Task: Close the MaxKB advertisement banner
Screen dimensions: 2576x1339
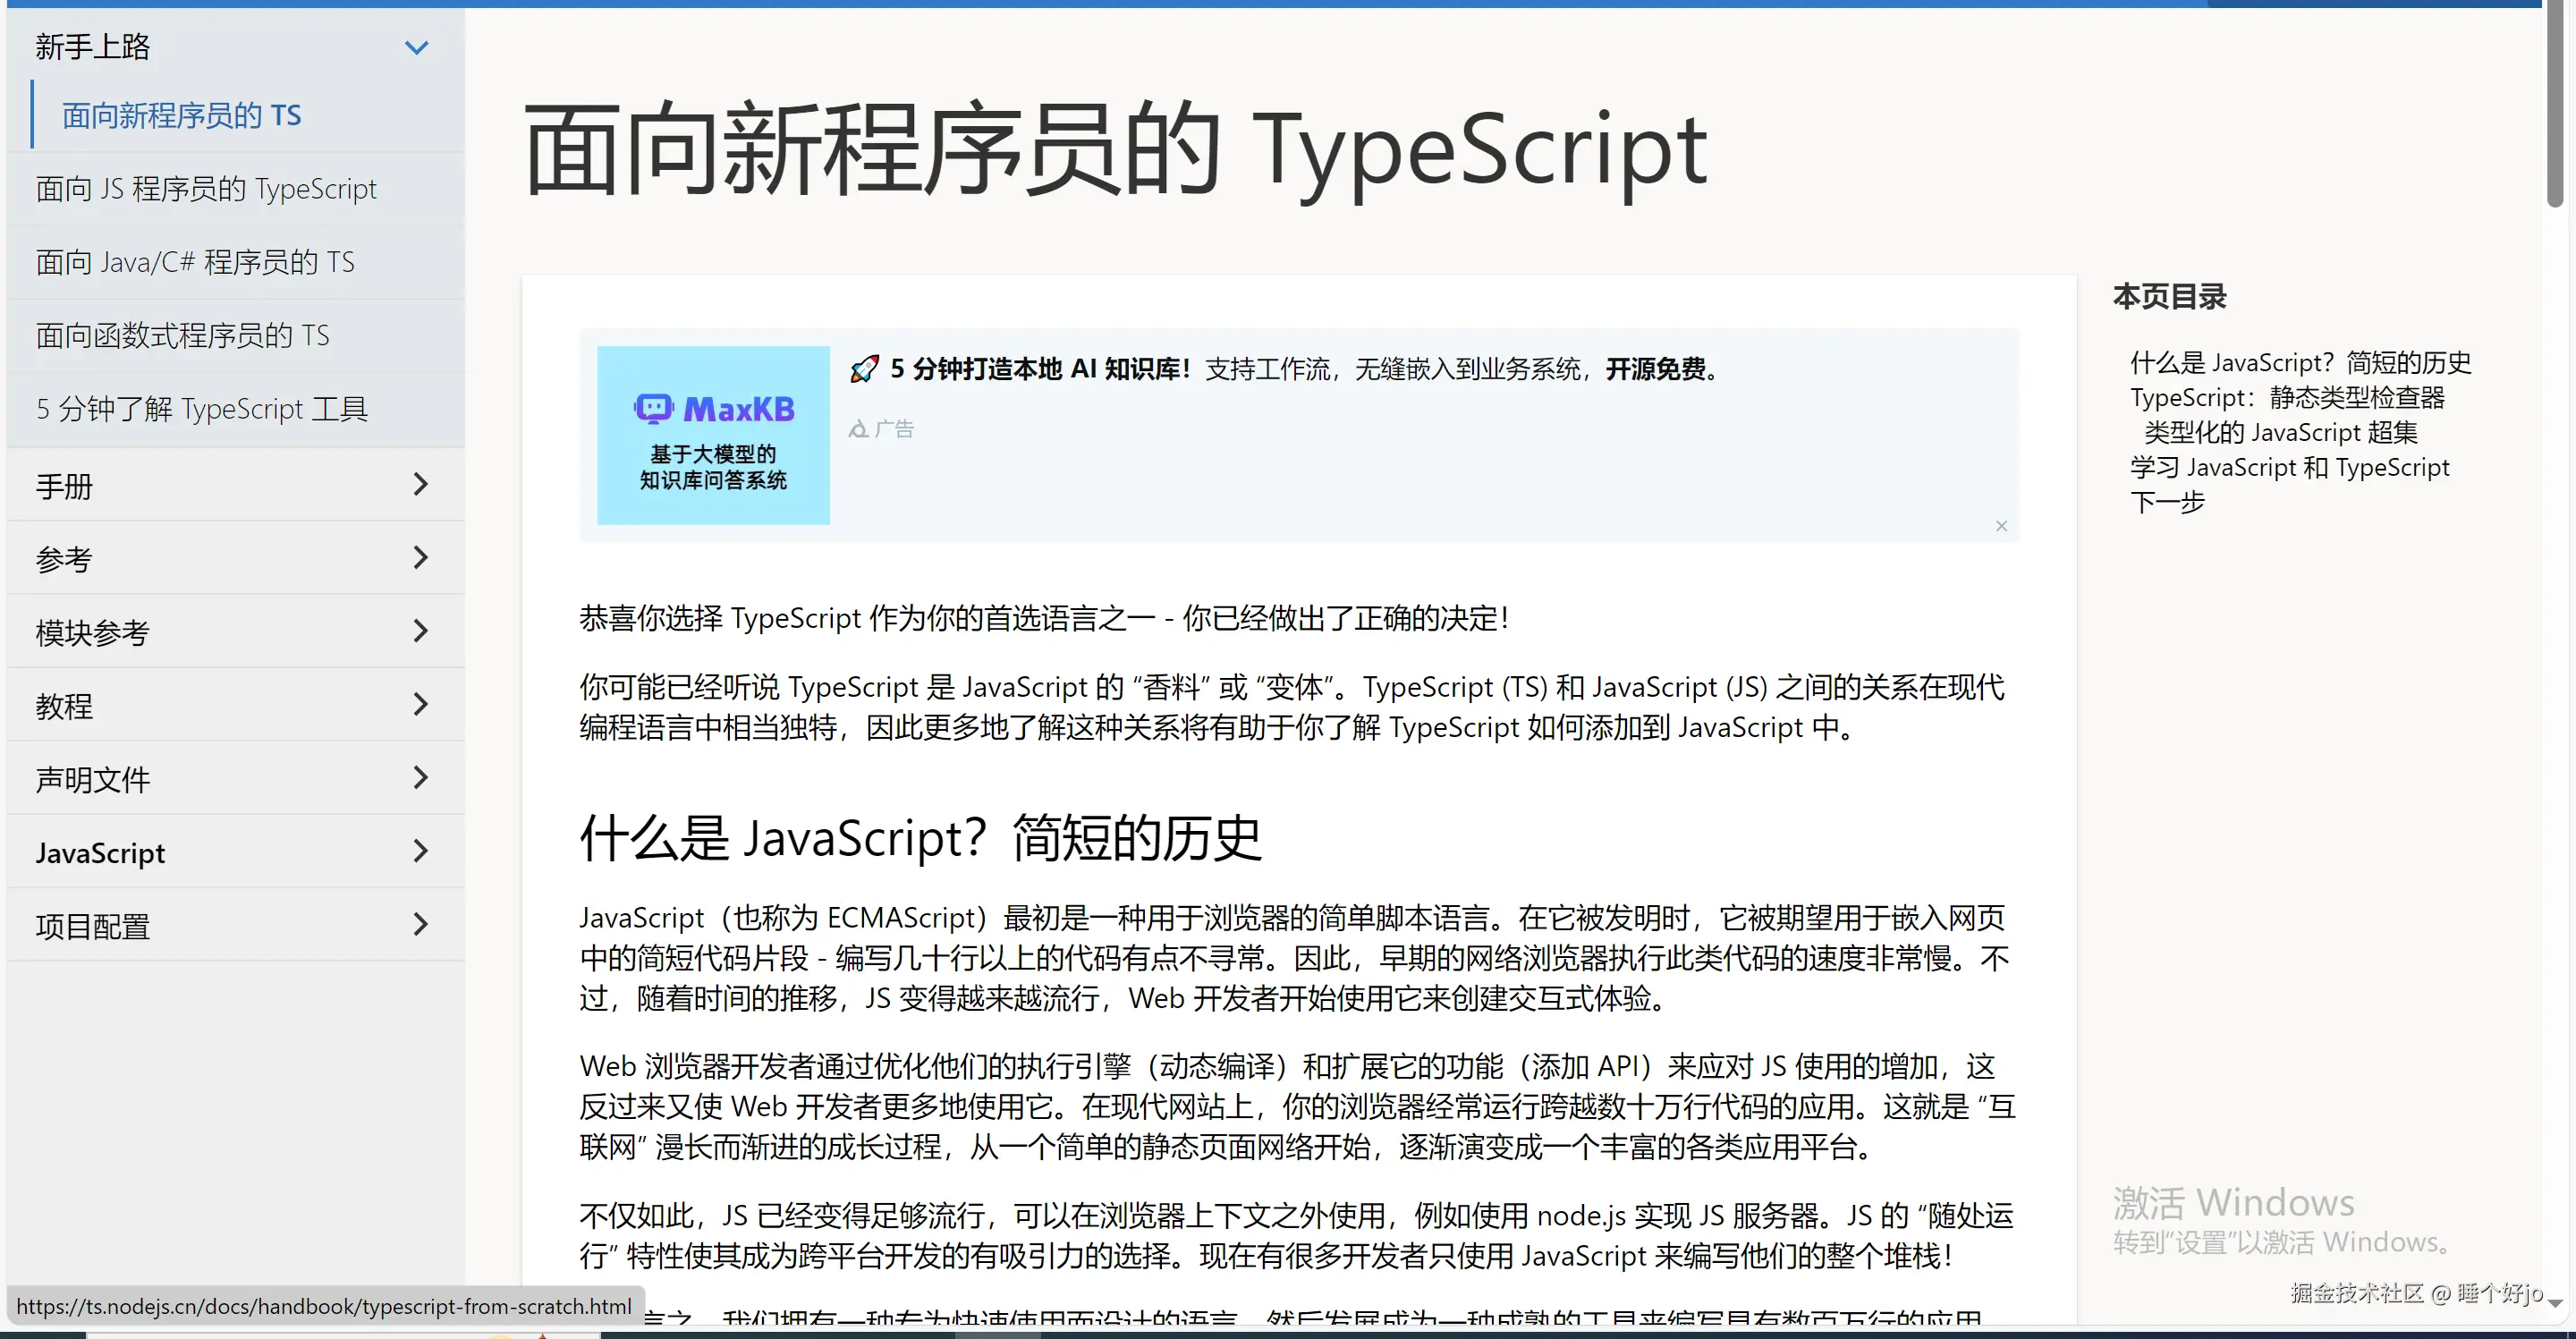Action: tap(2001, 526)
